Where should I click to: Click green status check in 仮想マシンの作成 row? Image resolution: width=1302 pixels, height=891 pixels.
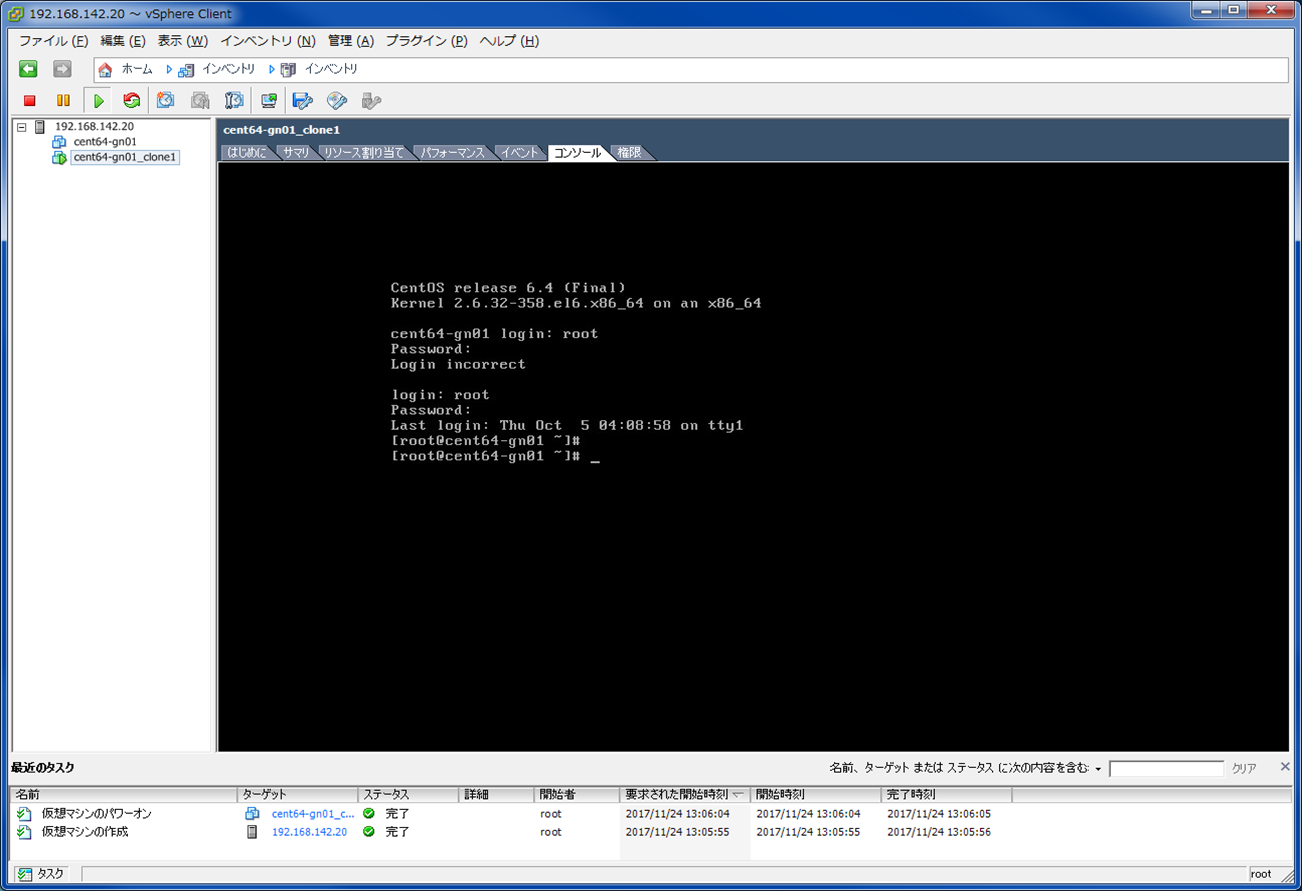369,831
